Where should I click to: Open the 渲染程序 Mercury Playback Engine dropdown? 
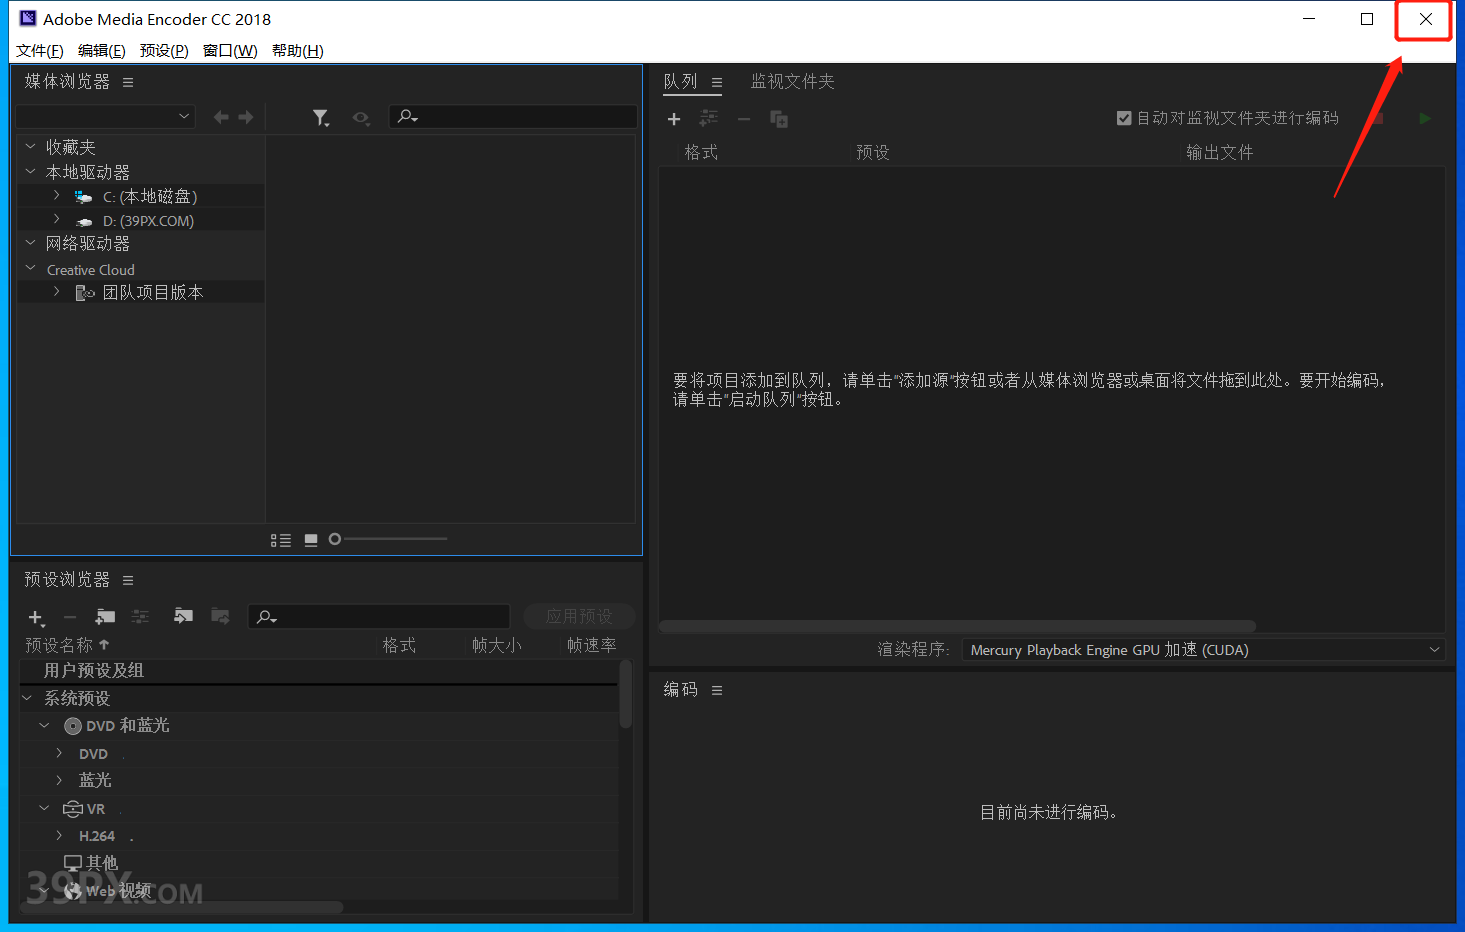[x=1204, y=650]
